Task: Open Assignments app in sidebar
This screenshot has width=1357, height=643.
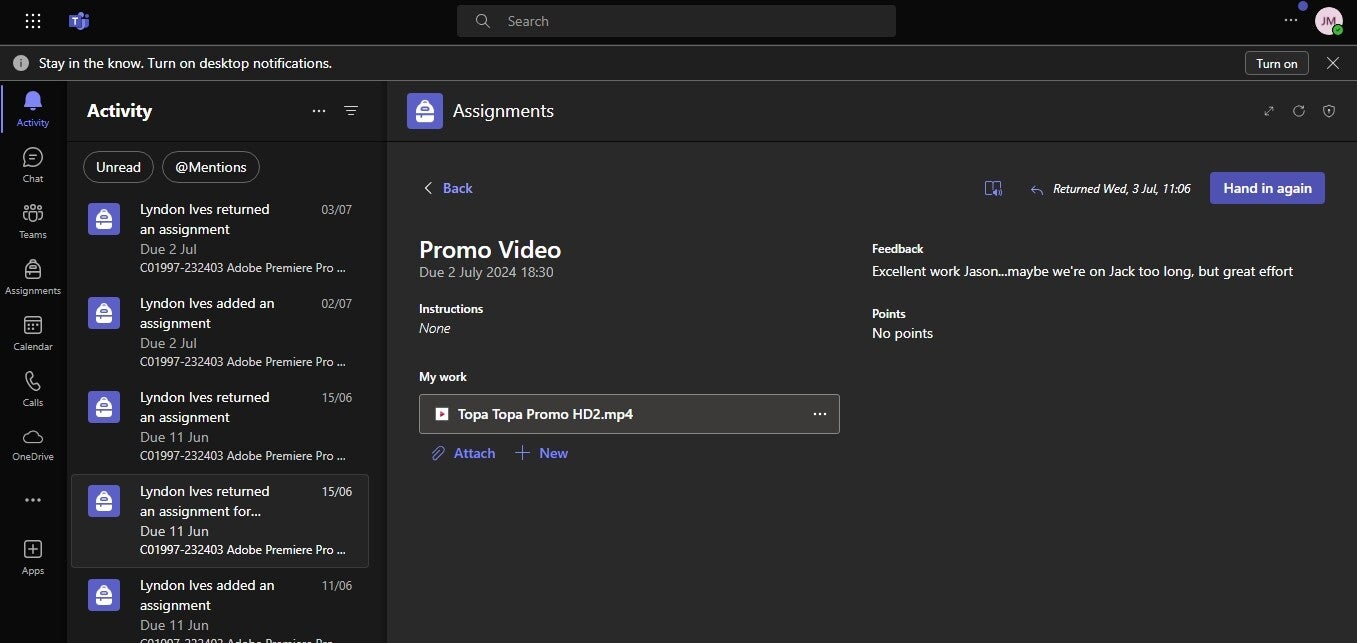Action: pyautogui.click(x=33, y=277)
